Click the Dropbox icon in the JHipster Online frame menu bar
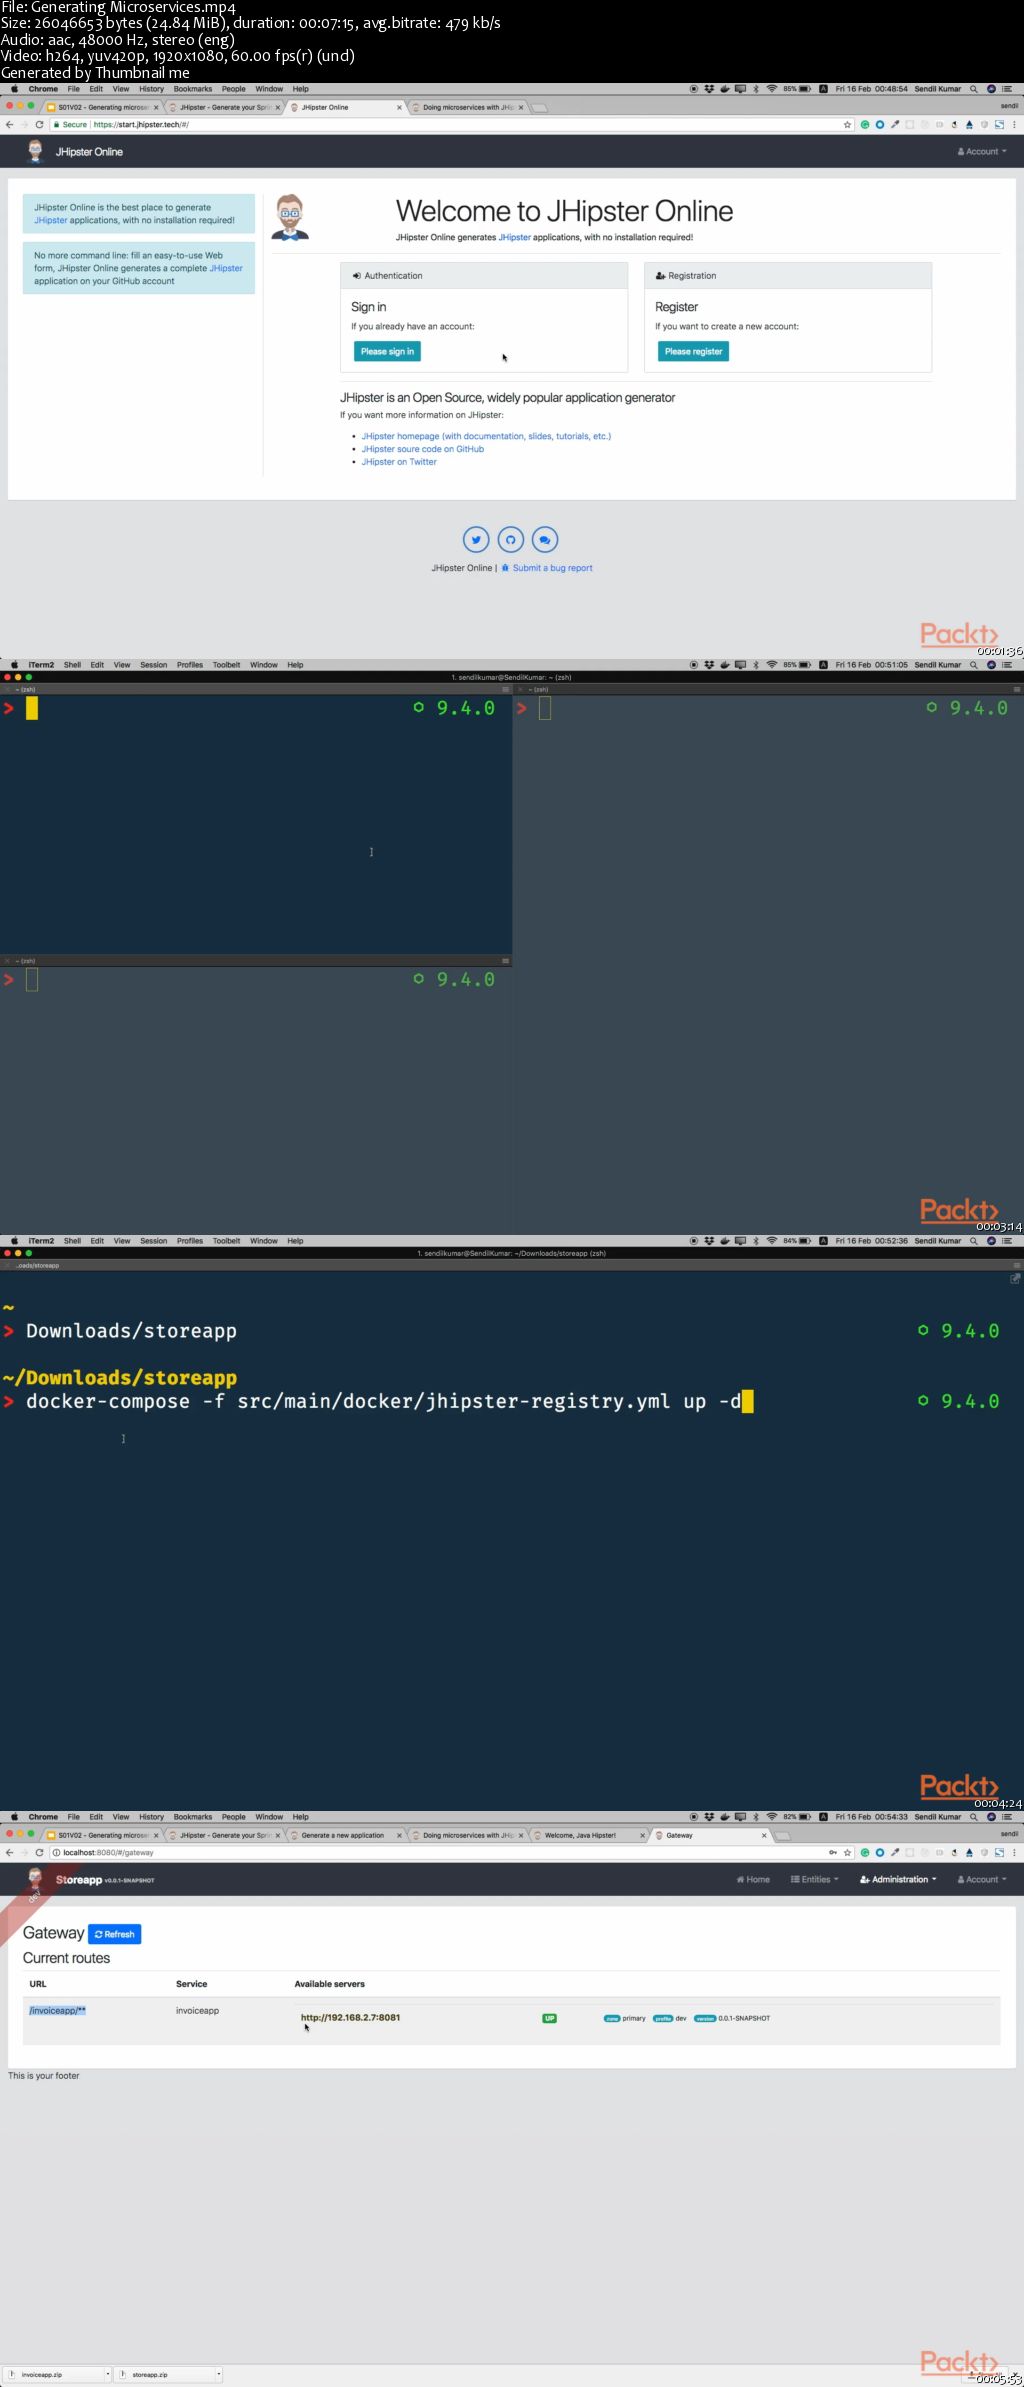The height and width of the screenshot is (2387, 1024). click(x=709, y=89)
